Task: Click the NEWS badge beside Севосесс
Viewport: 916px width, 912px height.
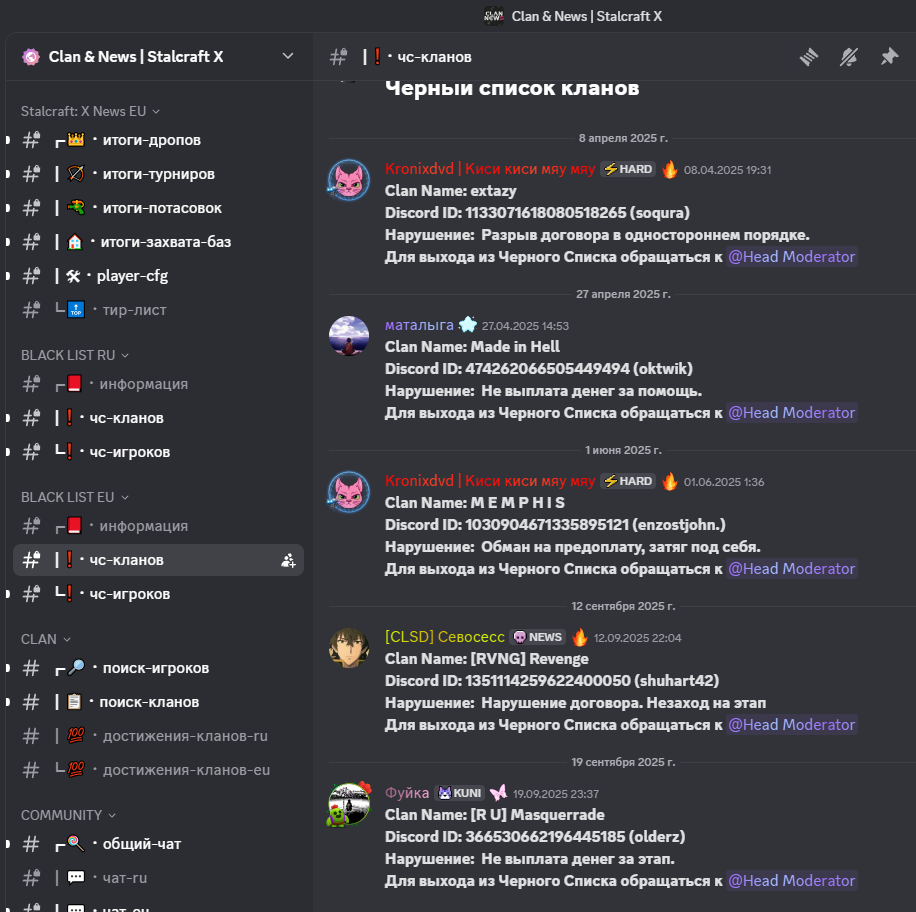Action: coord(537,637)
